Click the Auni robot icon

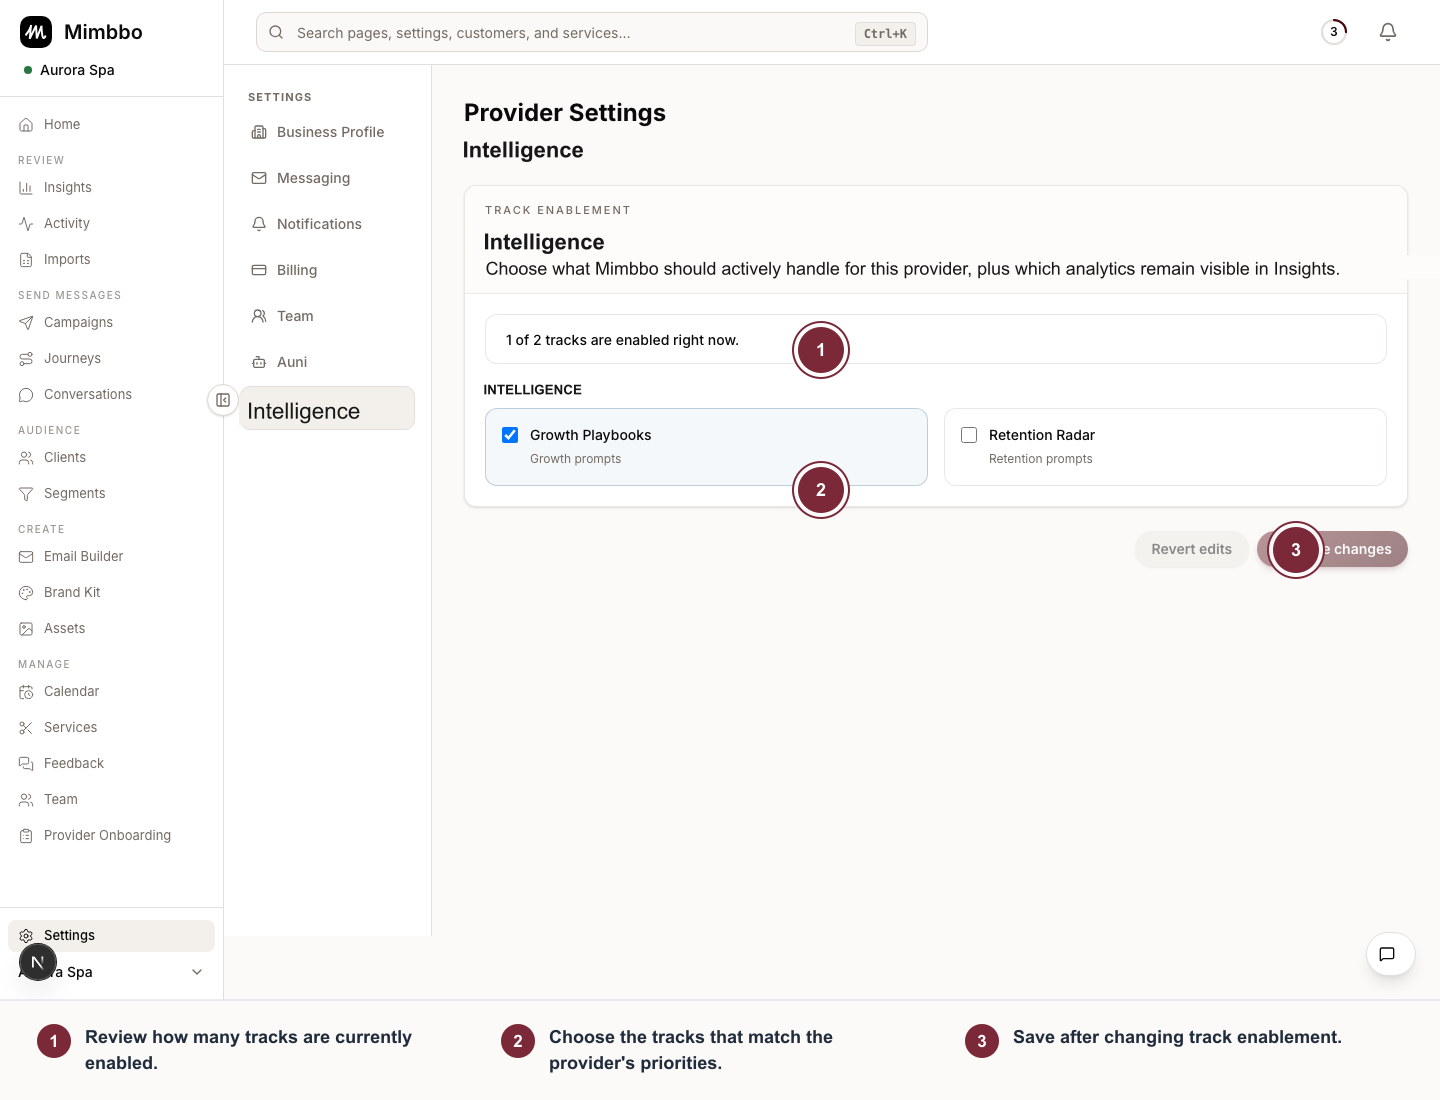(x=259, y=362)
